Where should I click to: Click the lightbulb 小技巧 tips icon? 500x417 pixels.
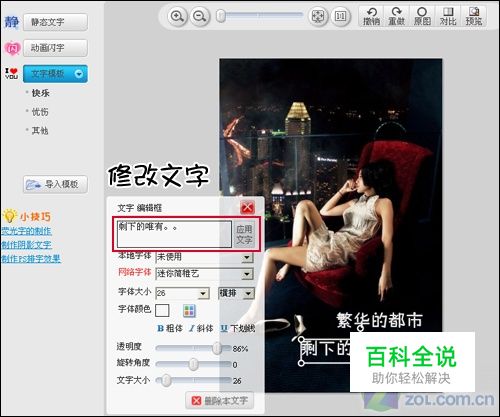coord(9,216)
